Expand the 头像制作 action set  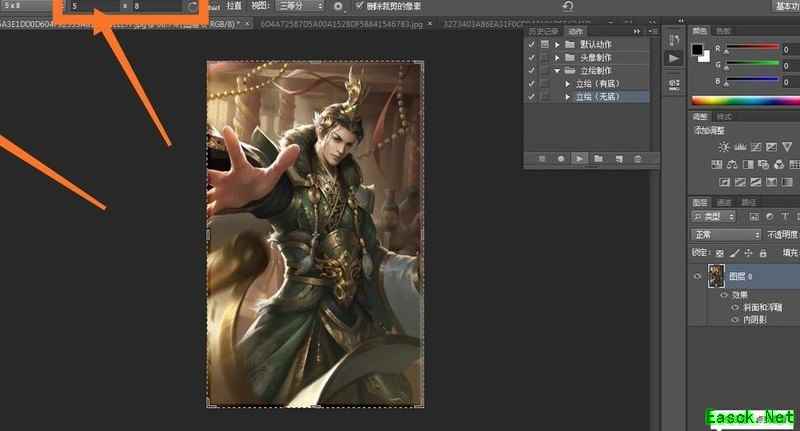pyautogui.click(x=556, y=58)
